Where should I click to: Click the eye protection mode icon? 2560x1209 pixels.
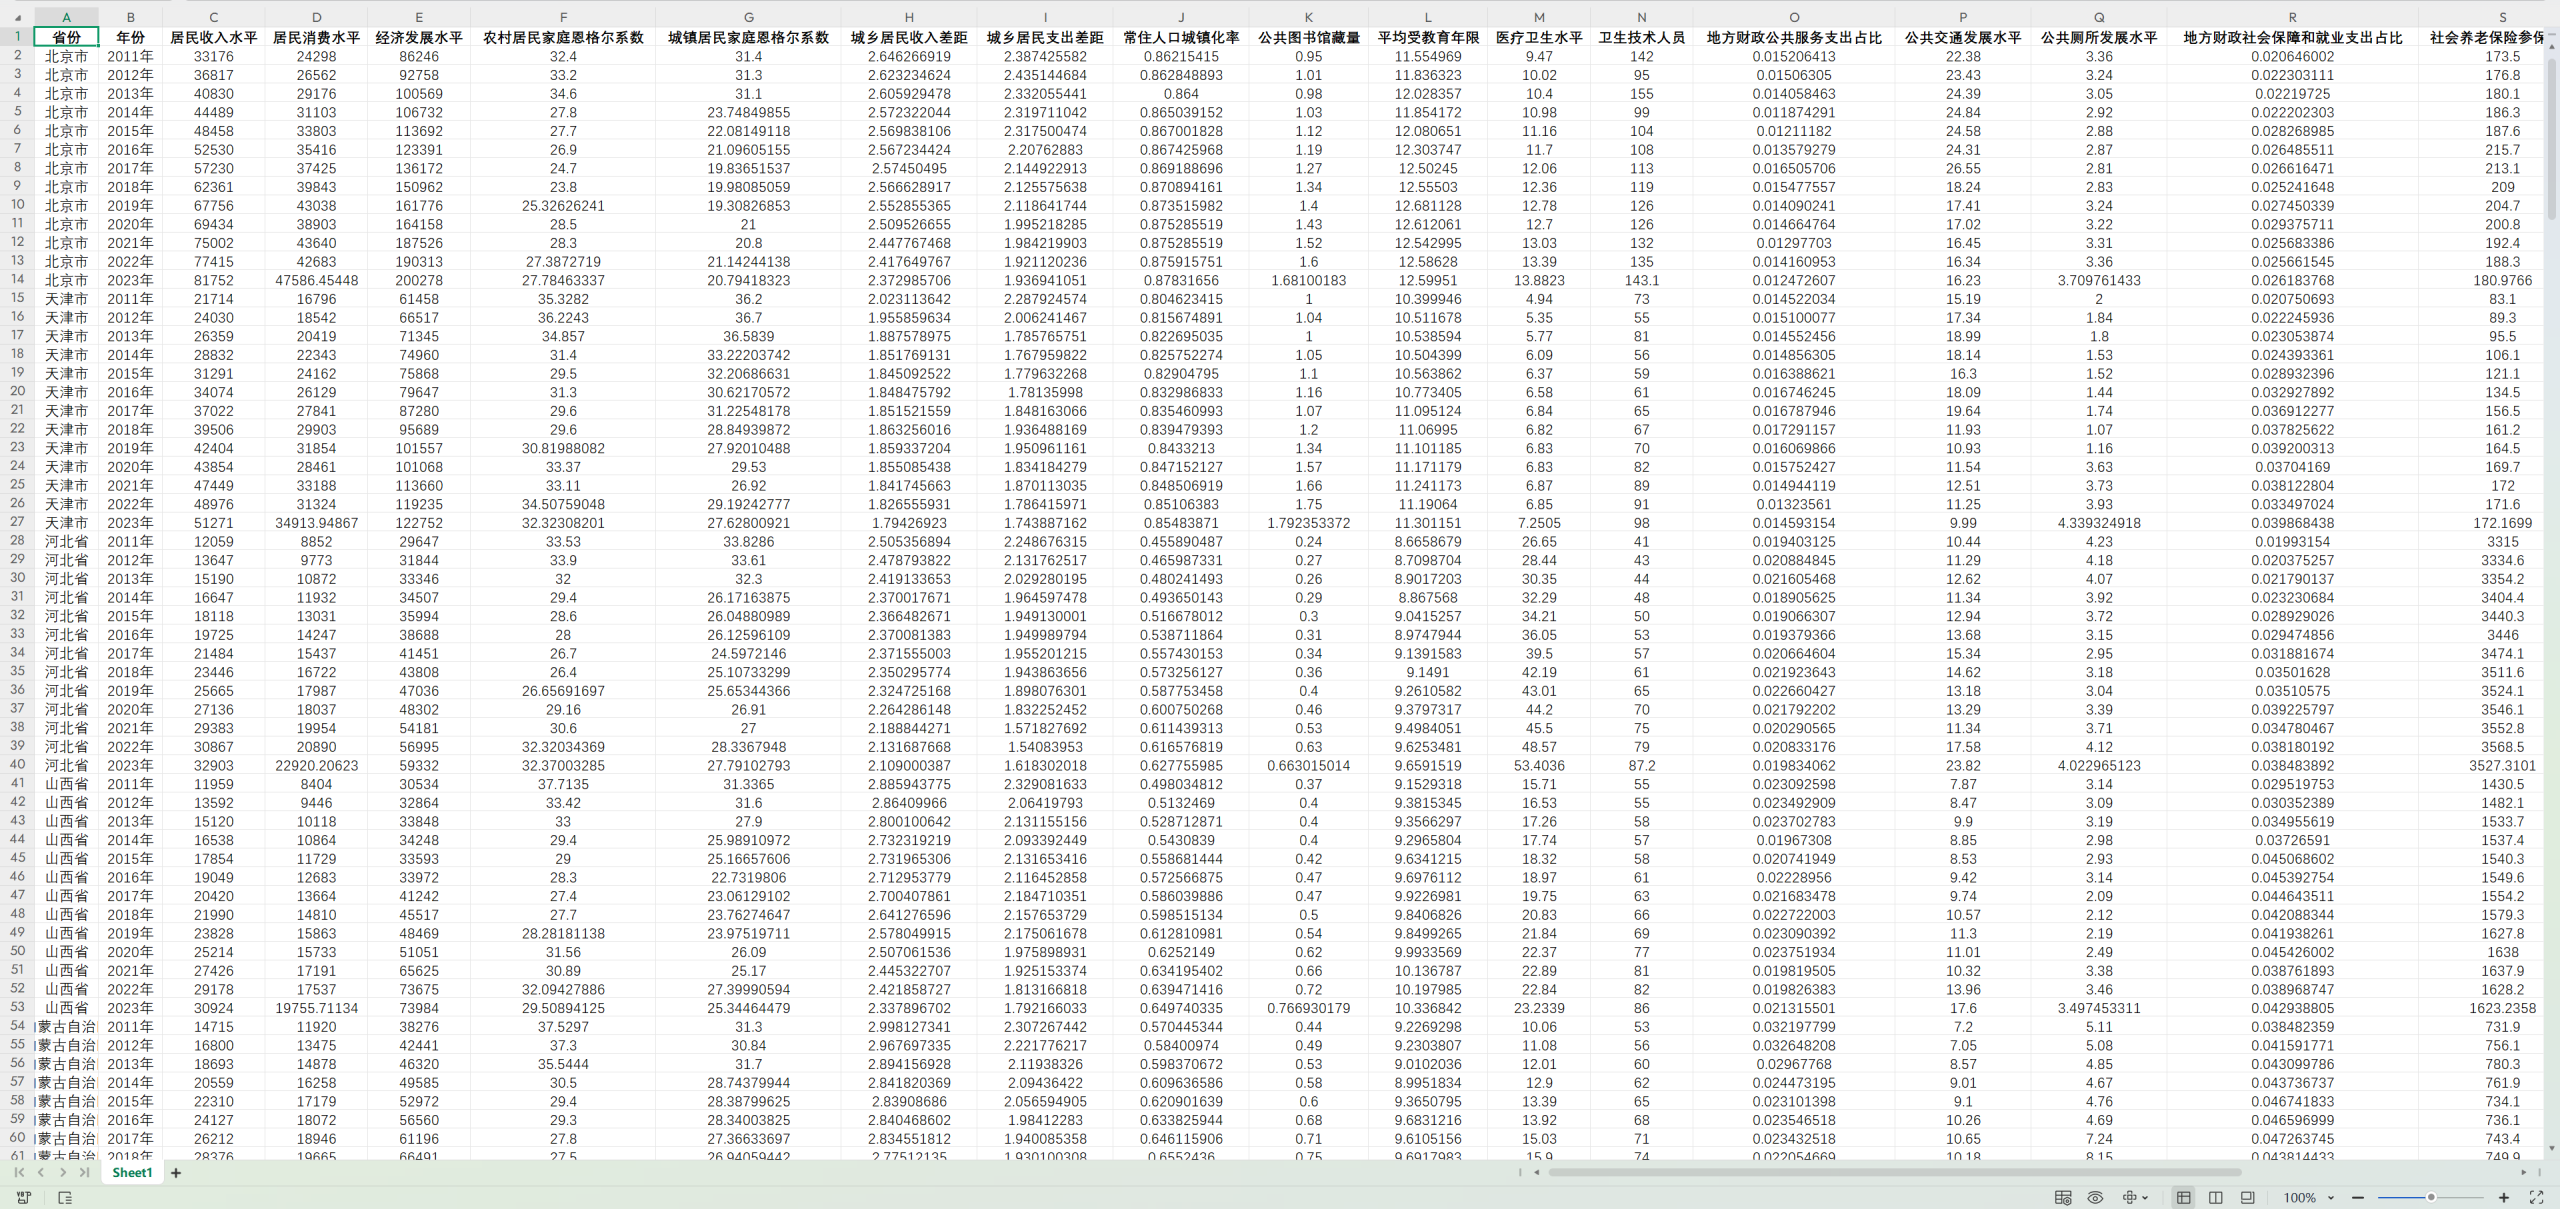(x=2095, y=1197)
